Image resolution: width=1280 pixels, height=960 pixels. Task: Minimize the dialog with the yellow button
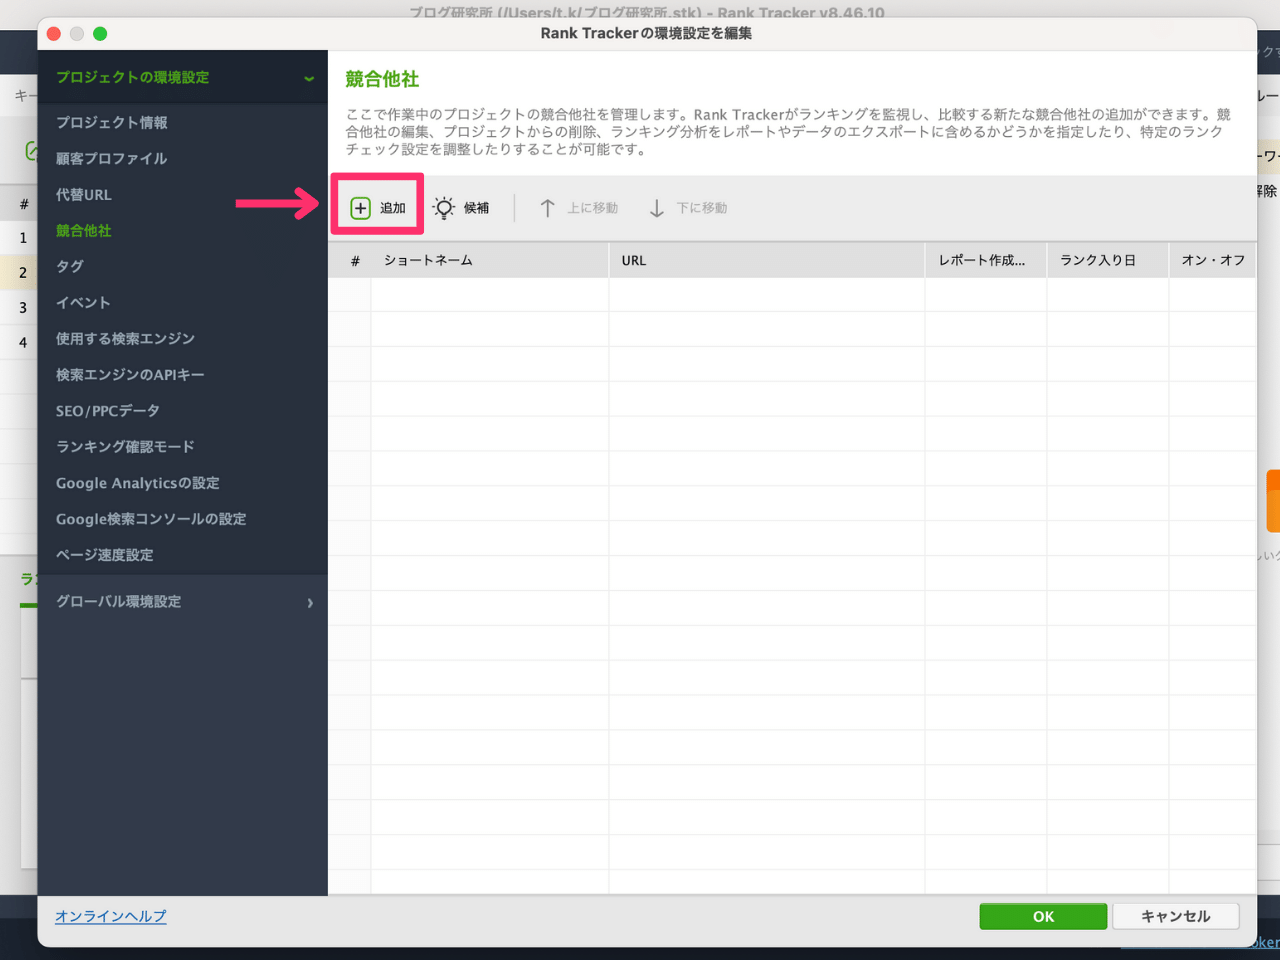(77, 33)
